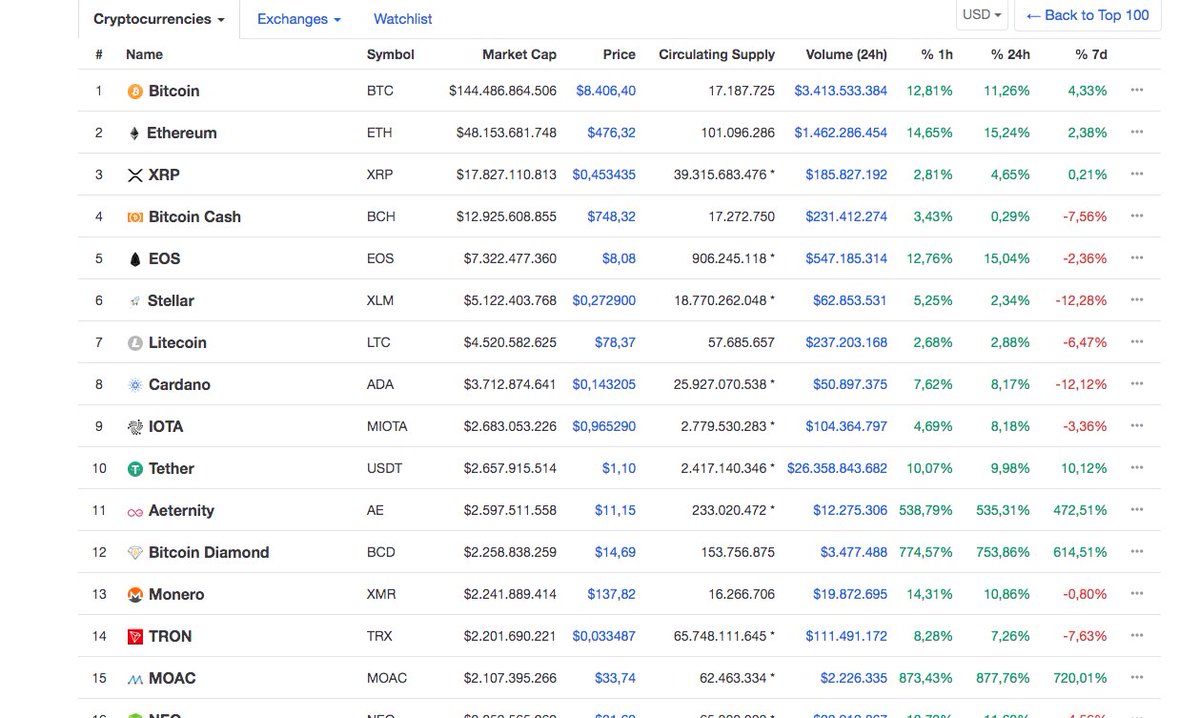Click the TRON logo icon

coord(135,637)
